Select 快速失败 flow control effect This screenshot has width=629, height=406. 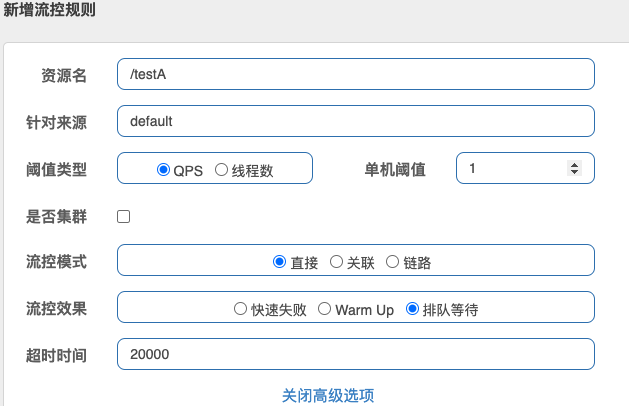pos(240,309)
